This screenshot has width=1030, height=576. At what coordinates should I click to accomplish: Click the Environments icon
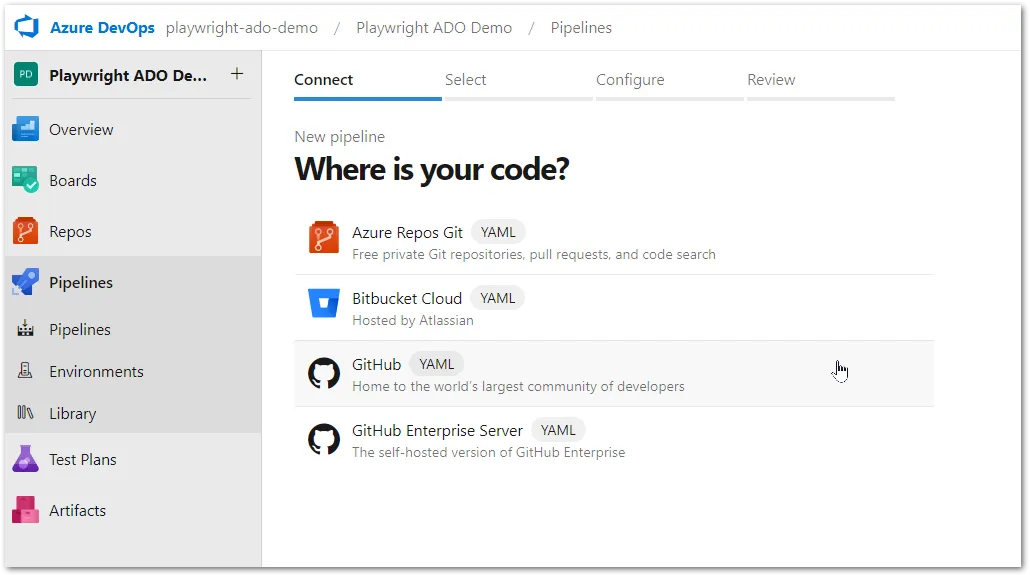[x=25, y=370]
